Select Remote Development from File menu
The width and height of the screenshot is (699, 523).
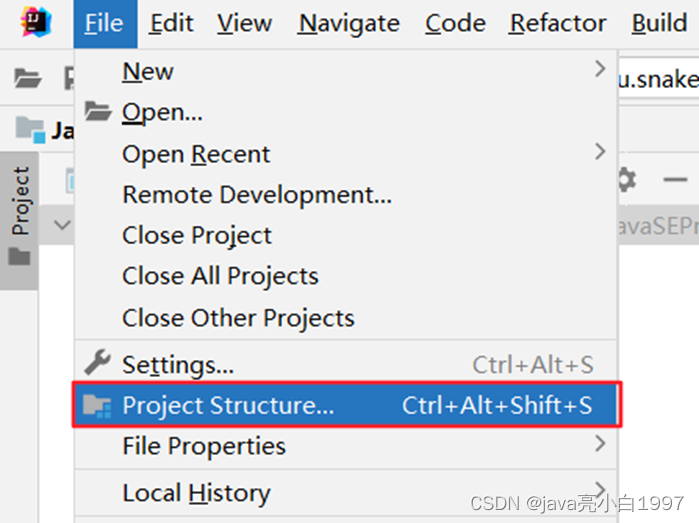pos(256,194)
